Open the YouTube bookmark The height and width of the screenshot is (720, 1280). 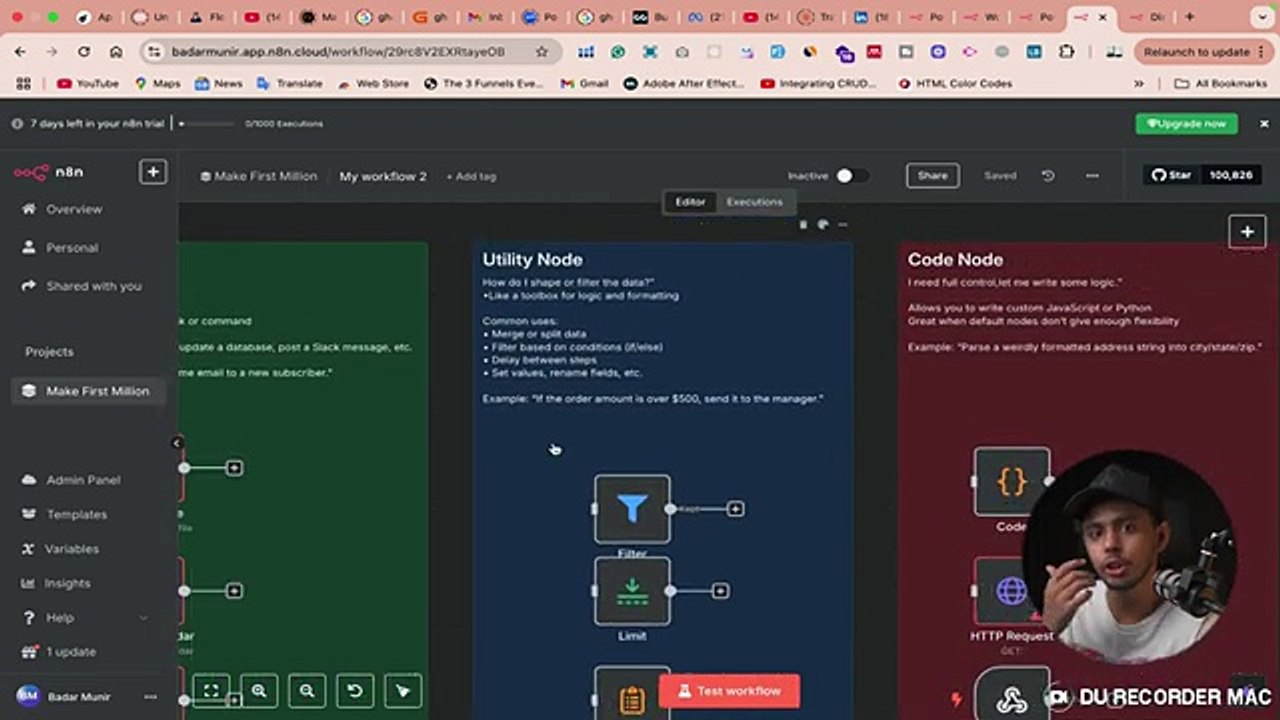(x=88, y=84)
